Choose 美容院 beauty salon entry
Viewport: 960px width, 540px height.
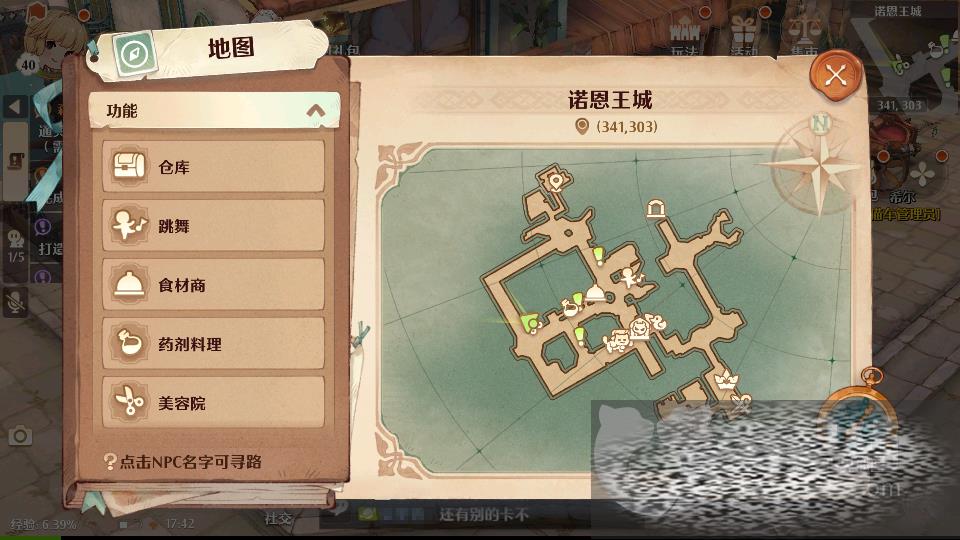pos(213,403)
